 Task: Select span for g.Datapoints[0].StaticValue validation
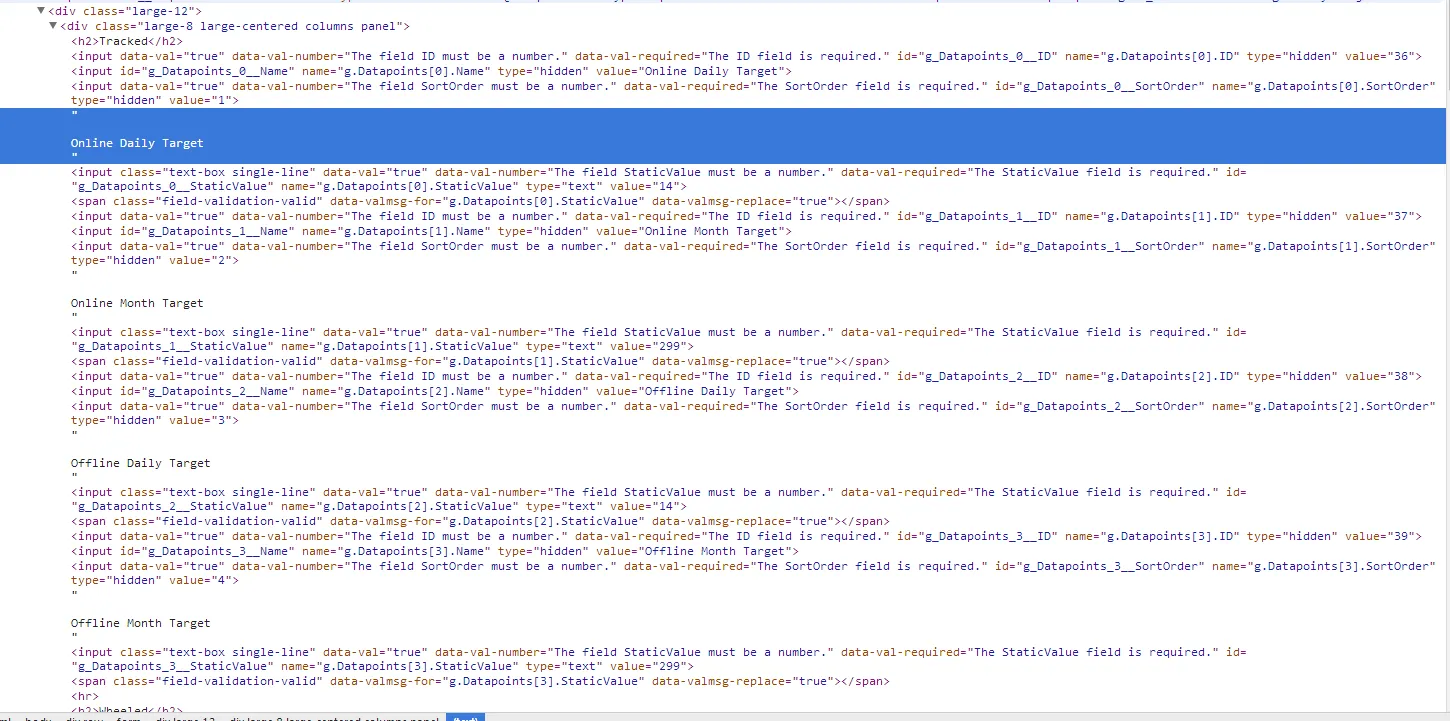(480, 201)
